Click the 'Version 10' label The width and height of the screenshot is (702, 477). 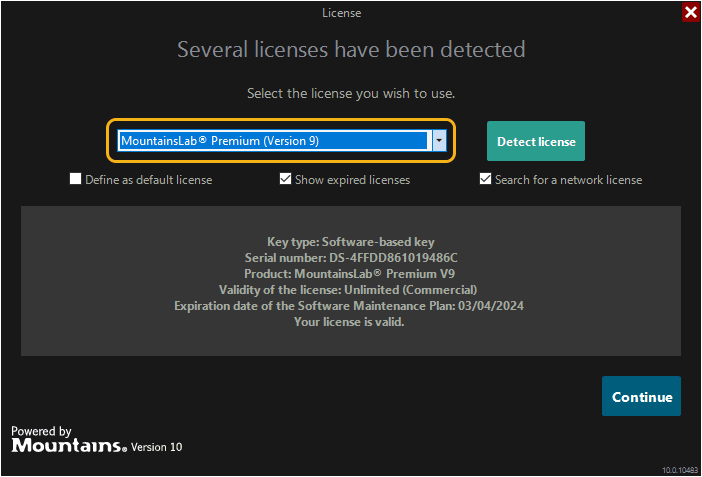point(157,447)
